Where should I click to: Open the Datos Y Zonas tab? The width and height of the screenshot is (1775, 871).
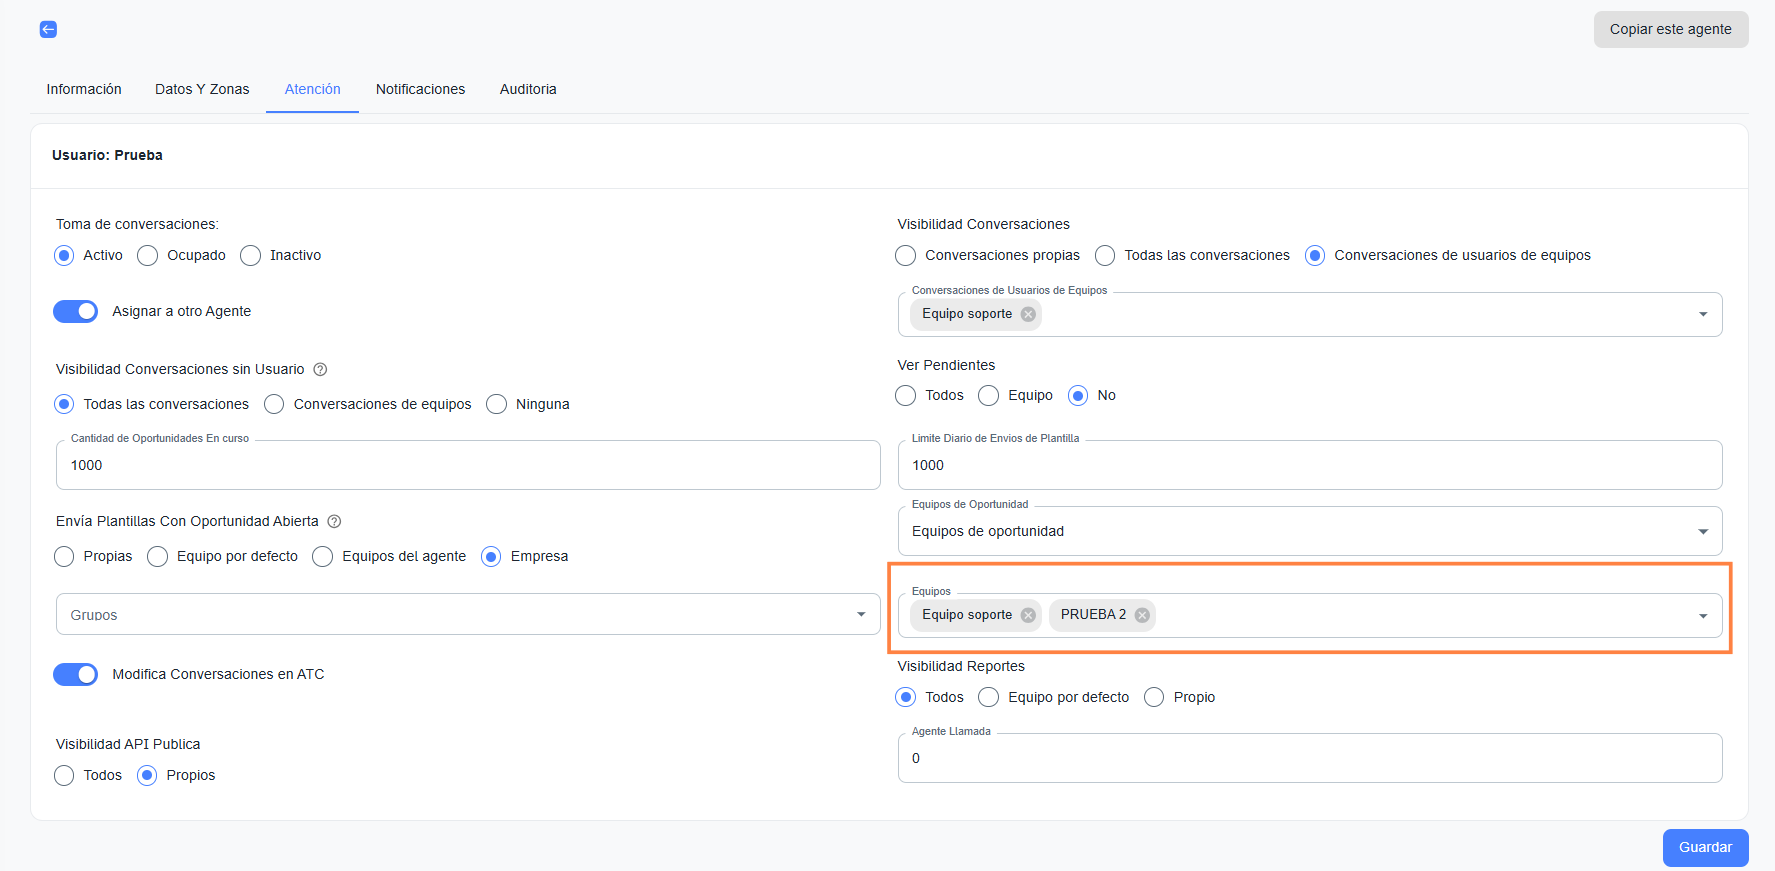pos(202,89)
